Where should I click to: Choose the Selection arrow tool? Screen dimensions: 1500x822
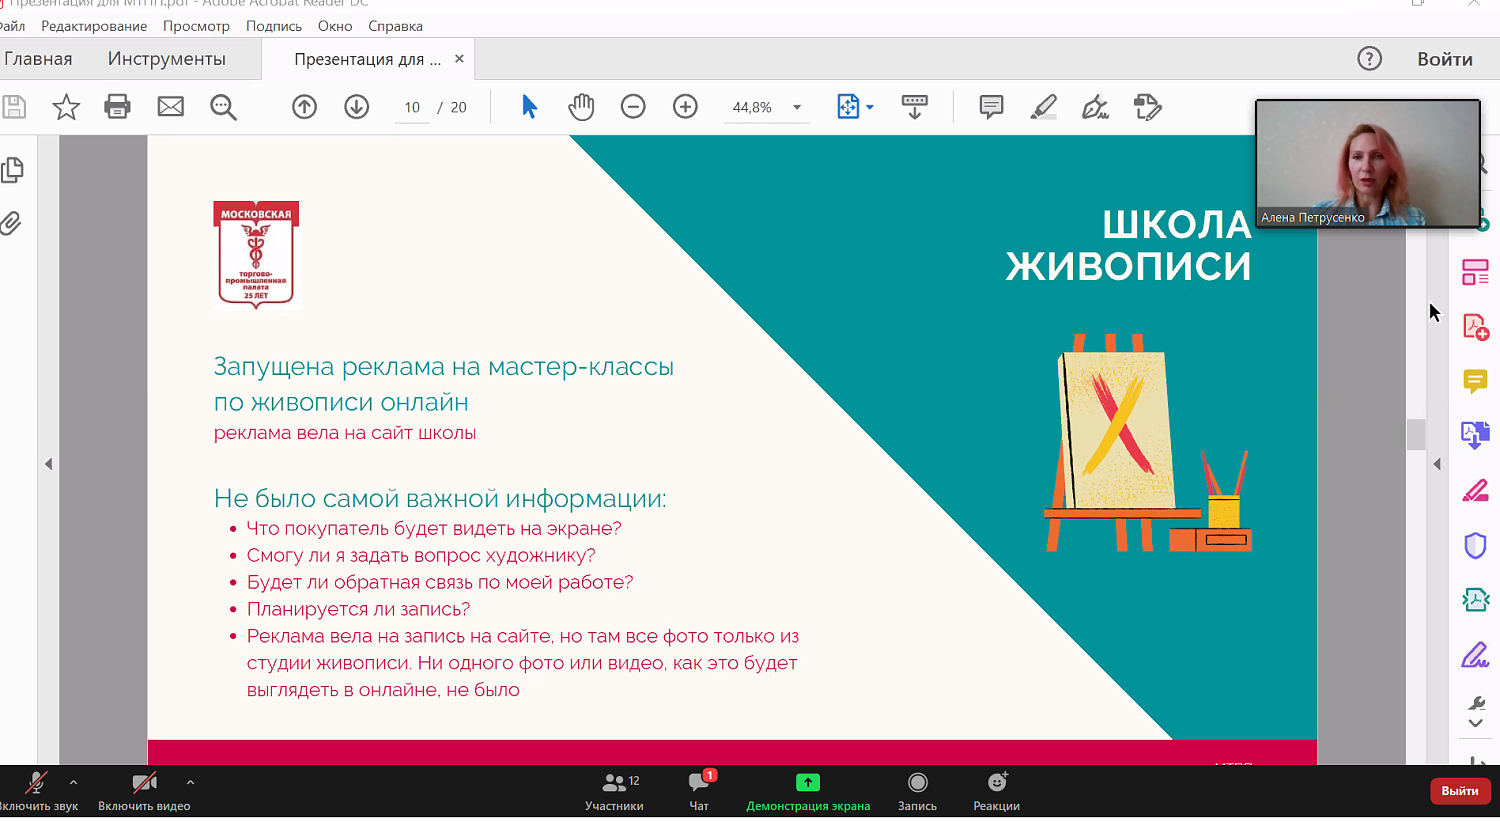(x=529, y=106)
